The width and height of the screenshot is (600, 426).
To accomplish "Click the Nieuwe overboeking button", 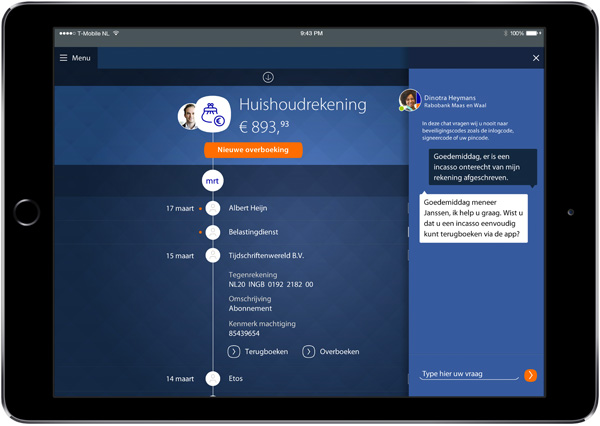I will pos(253,150).
